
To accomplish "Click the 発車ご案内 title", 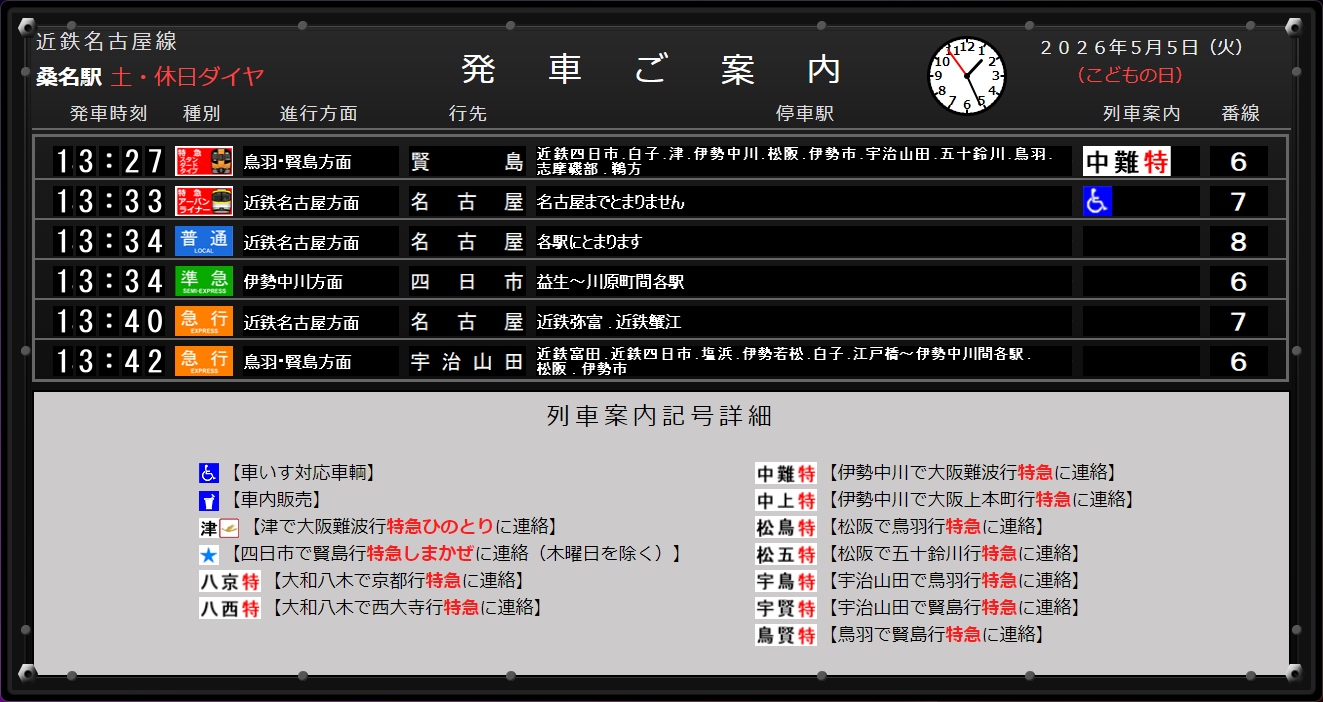I will coord(652,70).
